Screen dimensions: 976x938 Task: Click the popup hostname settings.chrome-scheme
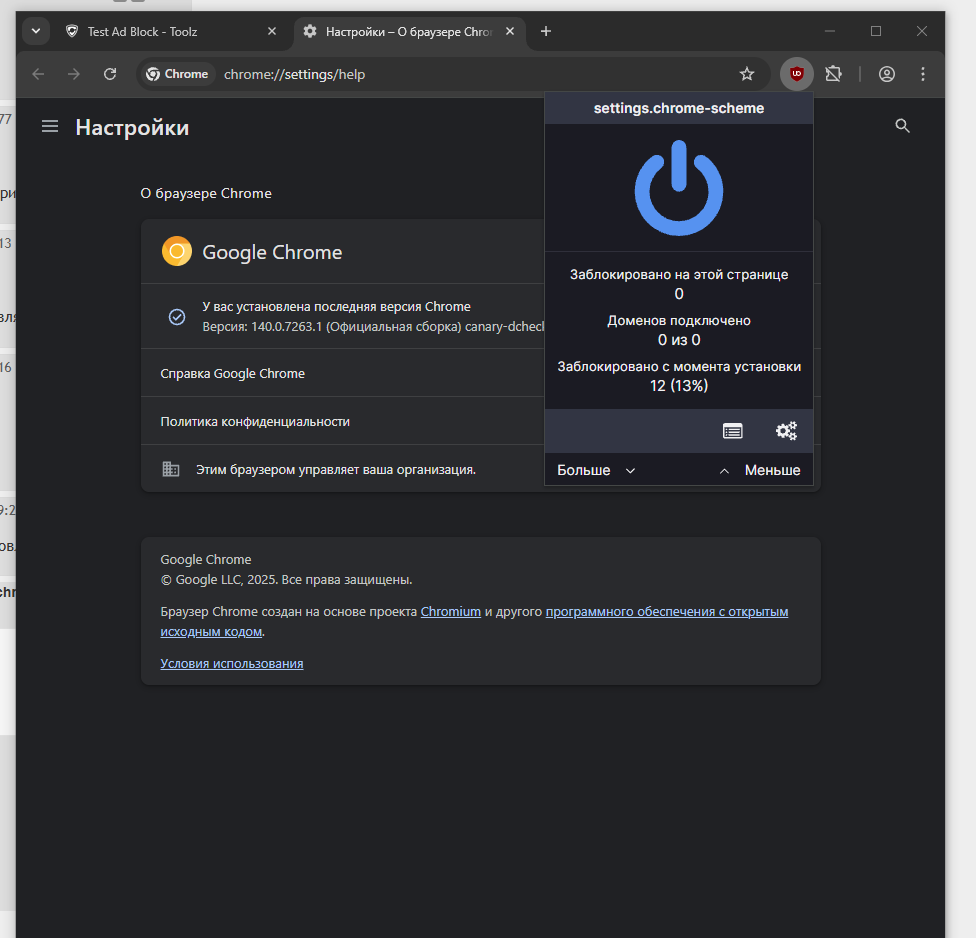point(678,108)
